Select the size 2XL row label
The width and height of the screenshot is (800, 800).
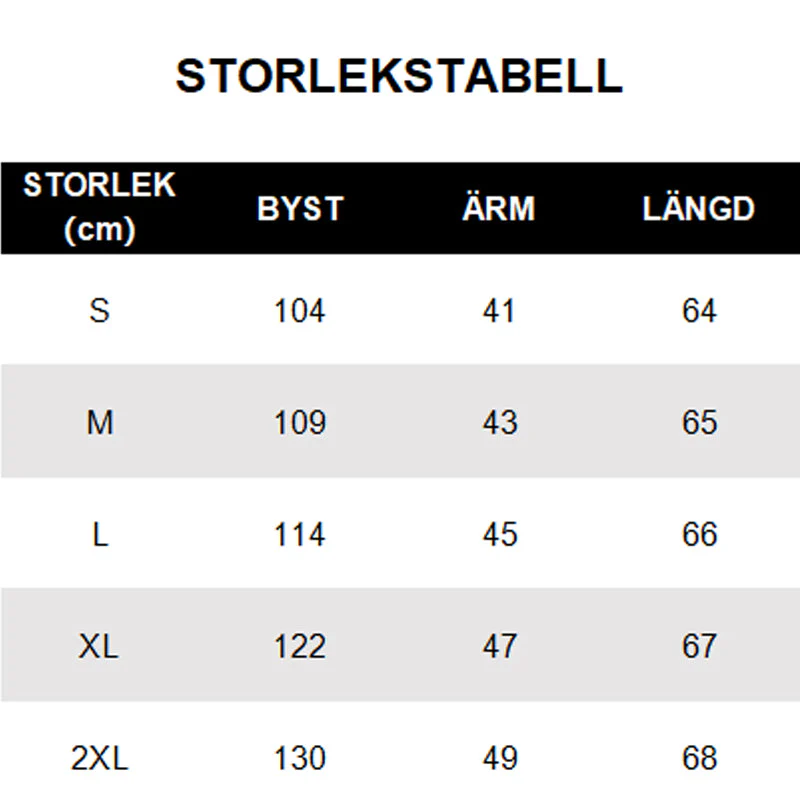[99, 758]
